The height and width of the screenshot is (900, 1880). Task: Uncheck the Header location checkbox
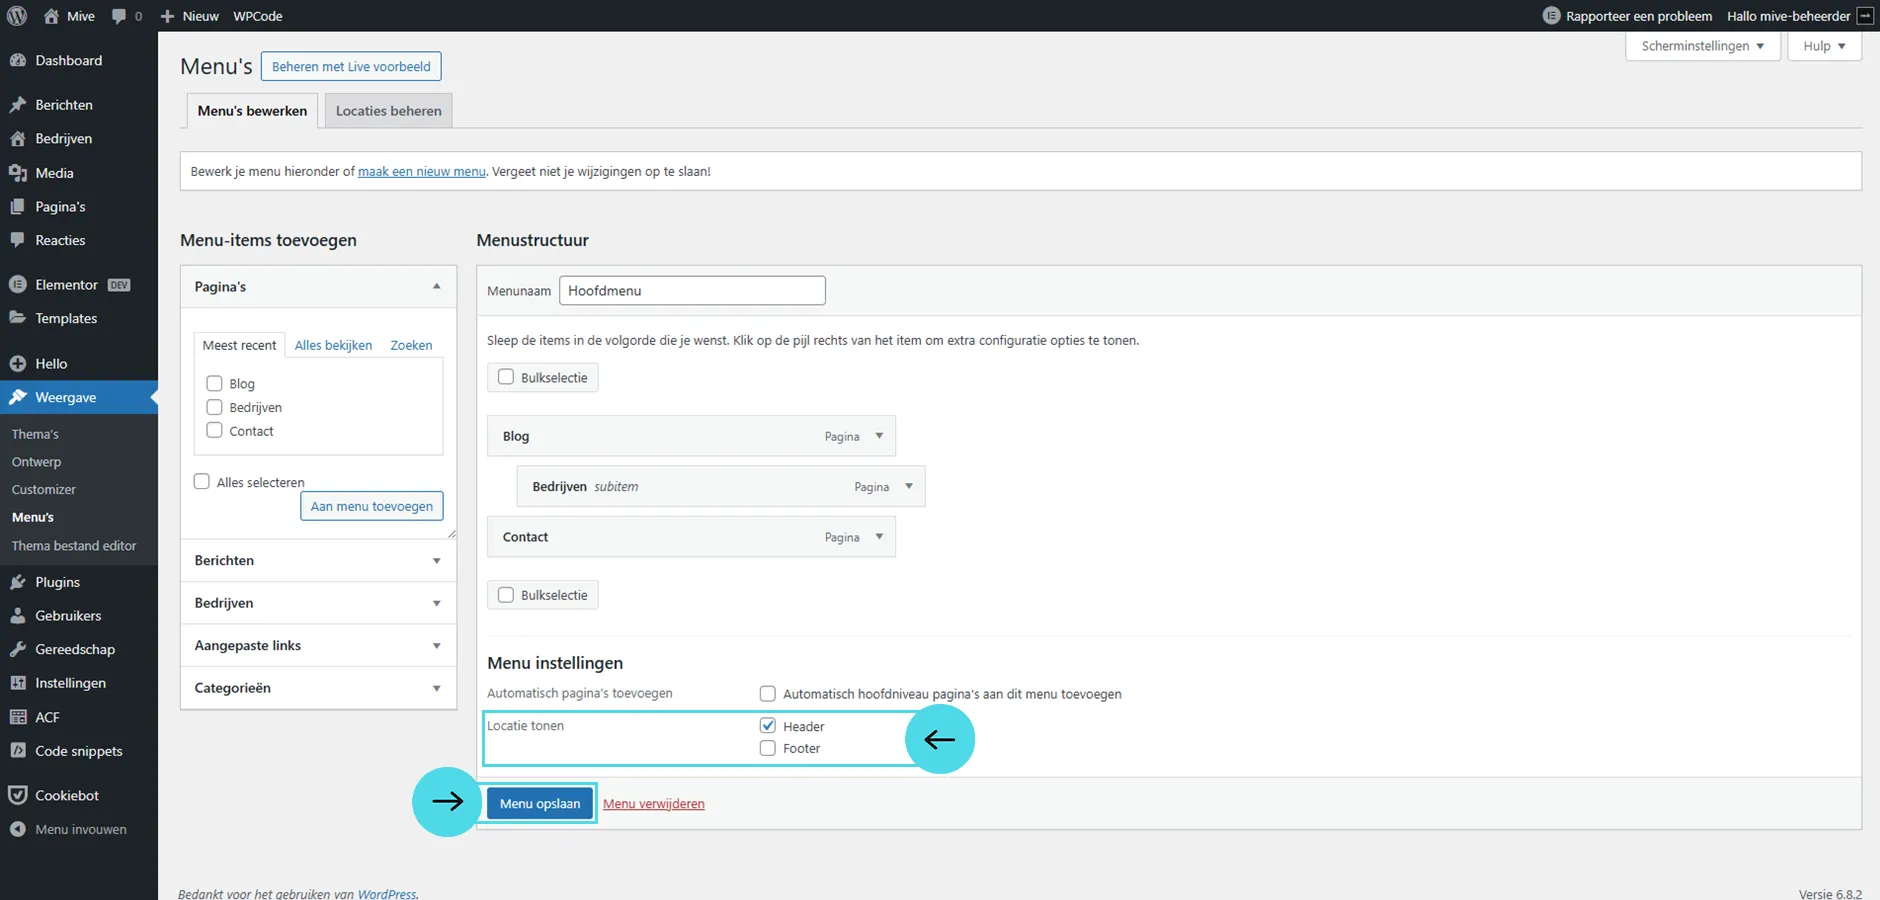click(768, 726)
